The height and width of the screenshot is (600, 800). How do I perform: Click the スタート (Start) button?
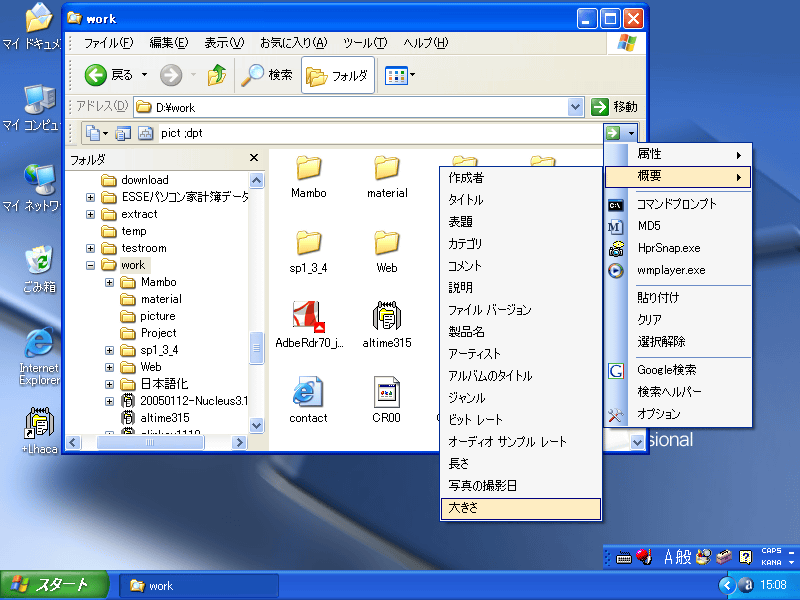(50, 584)
